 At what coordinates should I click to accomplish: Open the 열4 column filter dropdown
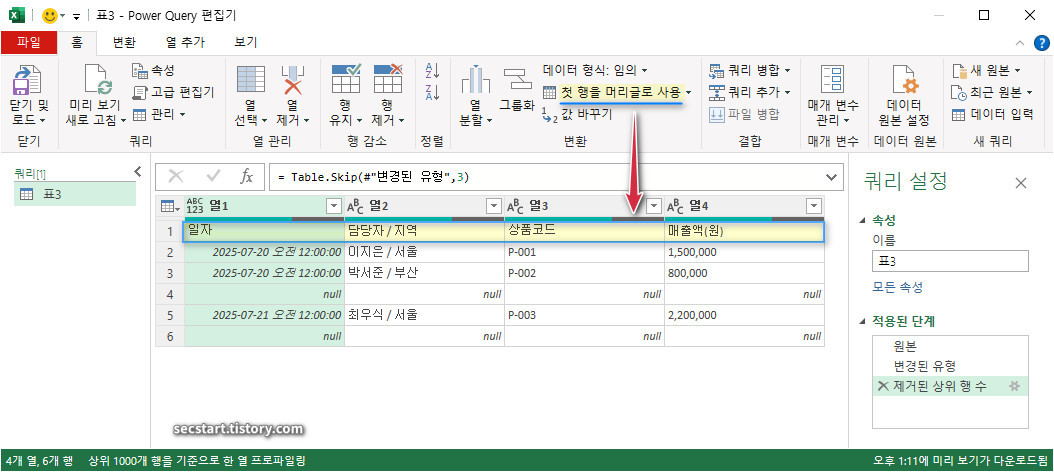pos(813,206)
